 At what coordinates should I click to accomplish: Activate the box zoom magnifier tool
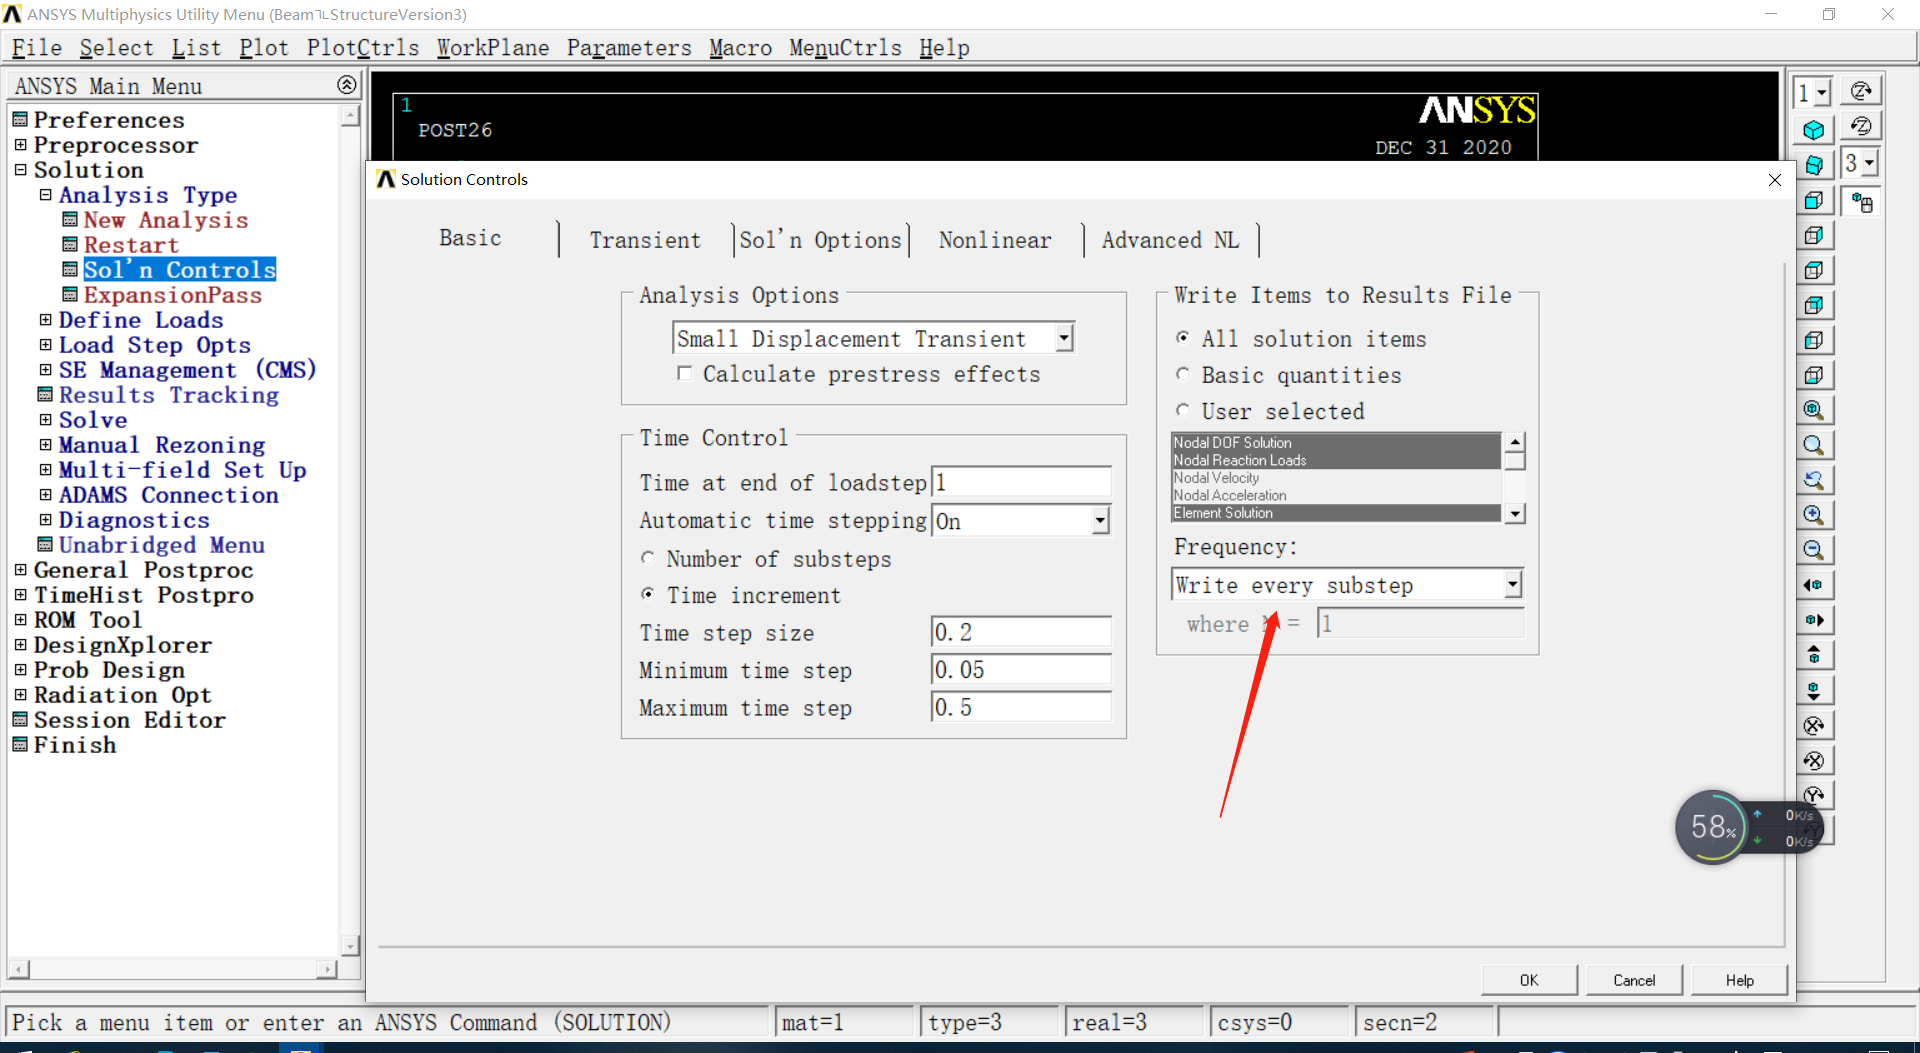click(x=1813, y=445)
